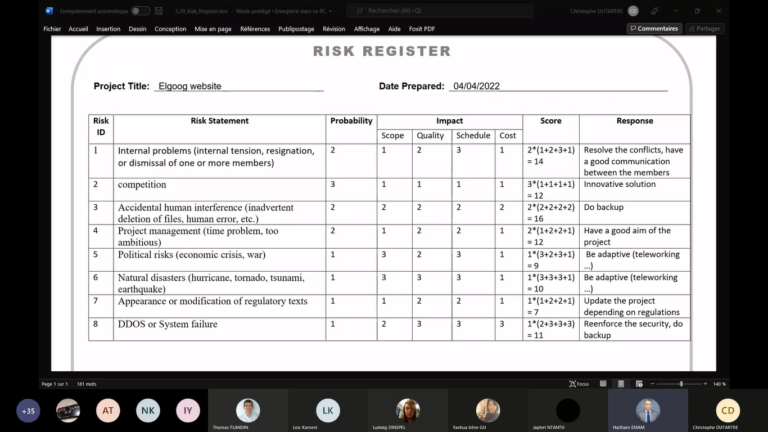The height and width of the screenshot is (432, 768).
Task: Click the RISK REGISTER document heading
Action: click(x=382, y=51)
